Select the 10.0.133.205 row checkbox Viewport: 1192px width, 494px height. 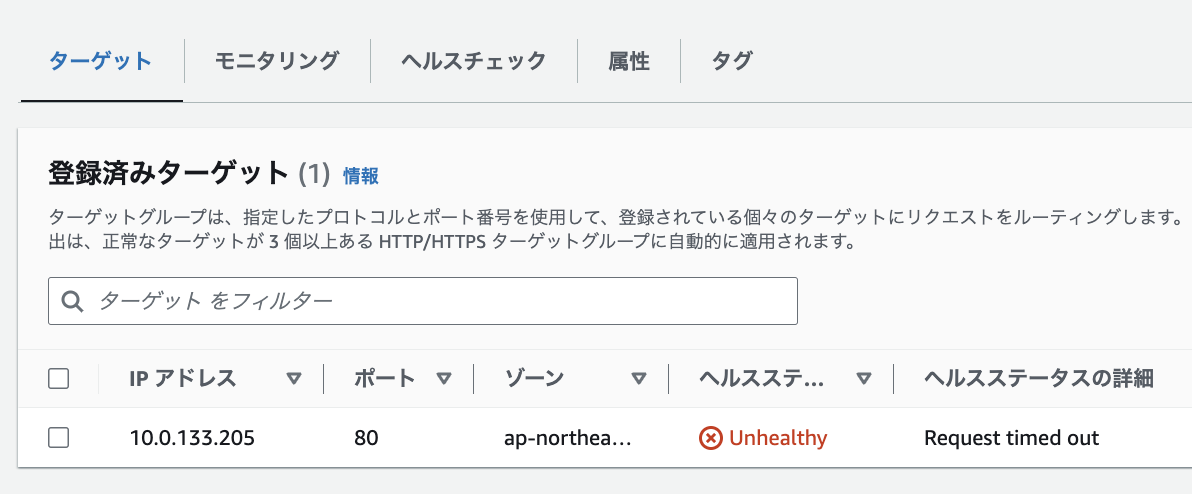59,438
